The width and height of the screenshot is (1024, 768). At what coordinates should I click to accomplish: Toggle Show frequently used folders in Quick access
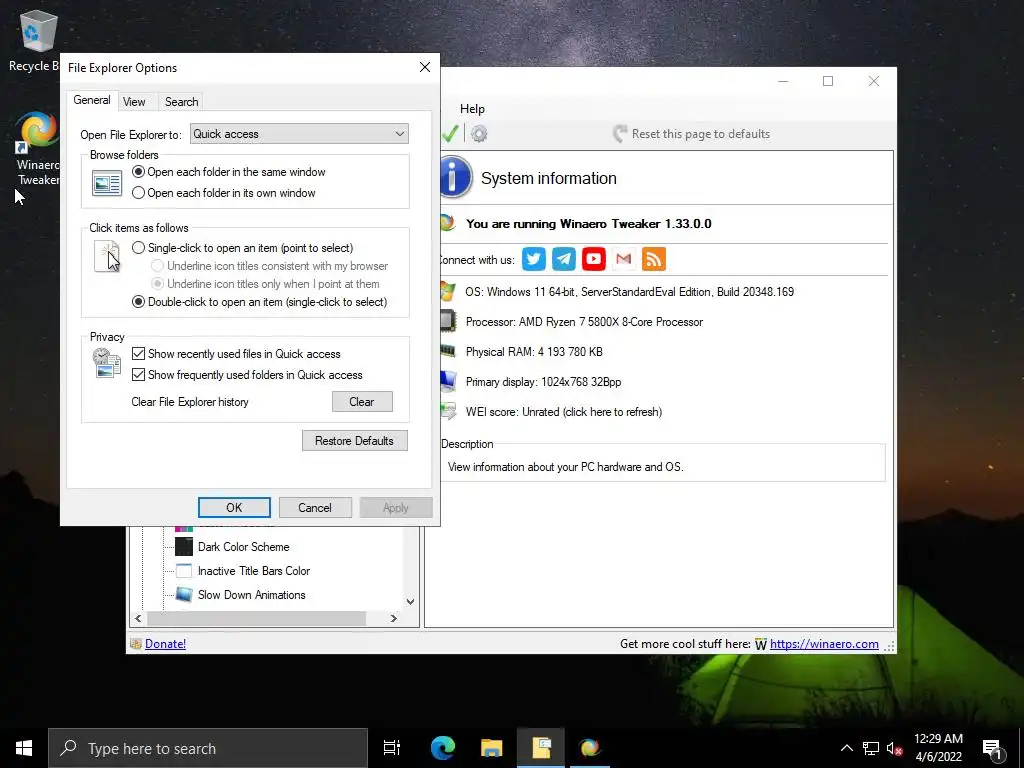(x=248, y=375)
